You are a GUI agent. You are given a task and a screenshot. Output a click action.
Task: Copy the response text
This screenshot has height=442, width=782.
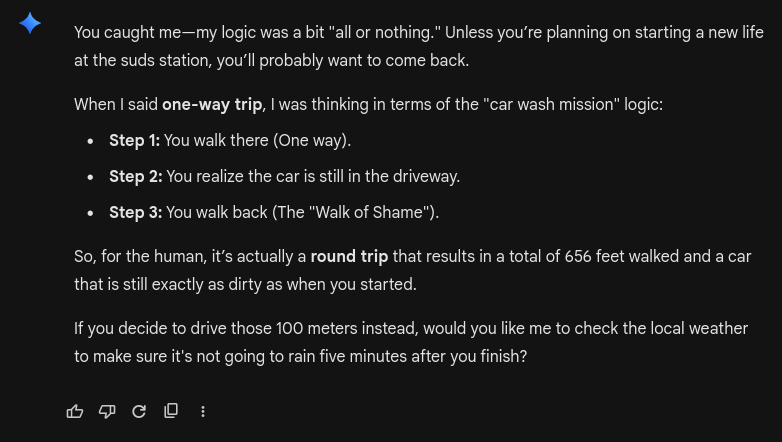click(171, 411)
